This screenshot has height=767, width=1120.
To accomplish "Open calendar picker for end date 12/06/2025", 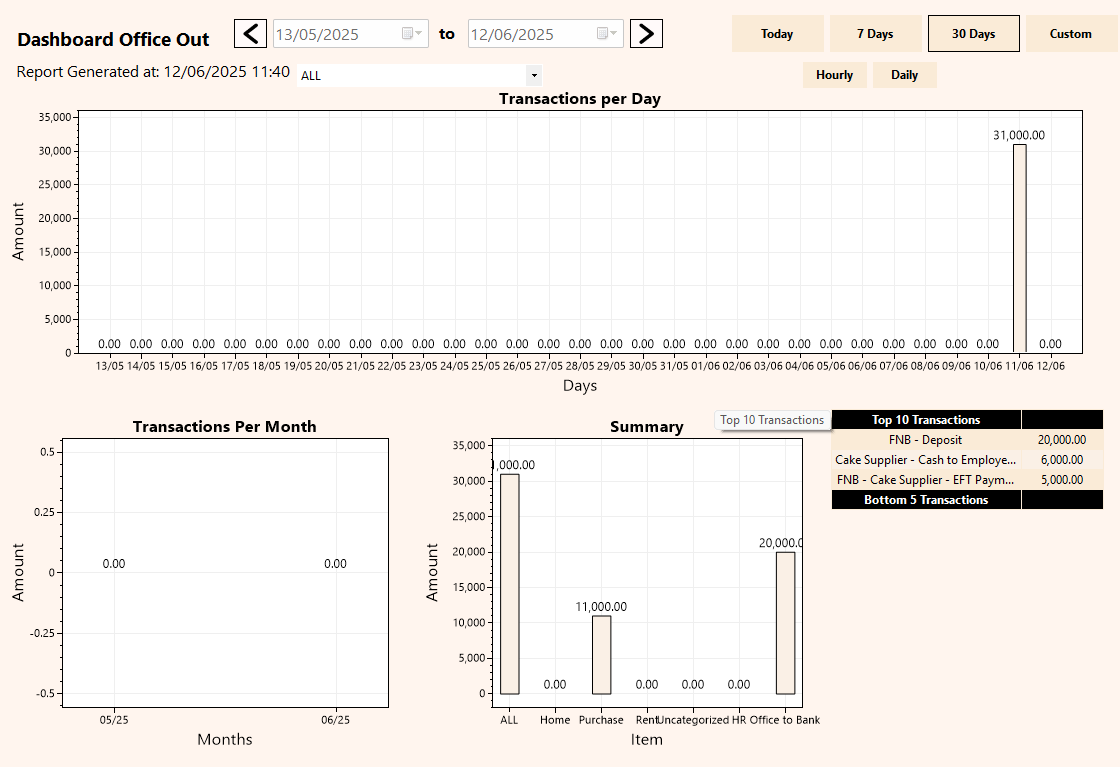I will 607,34.
